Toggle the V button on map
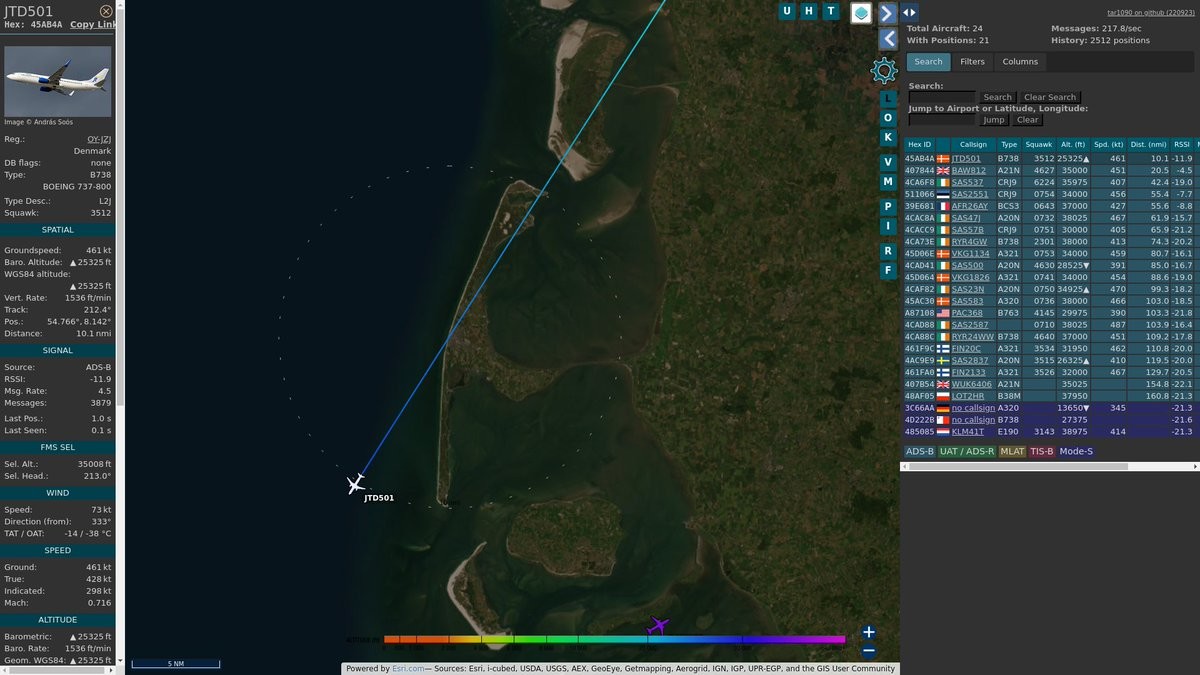The height and width of the screenshot is (675, 1200). click(x=888, y=162)
